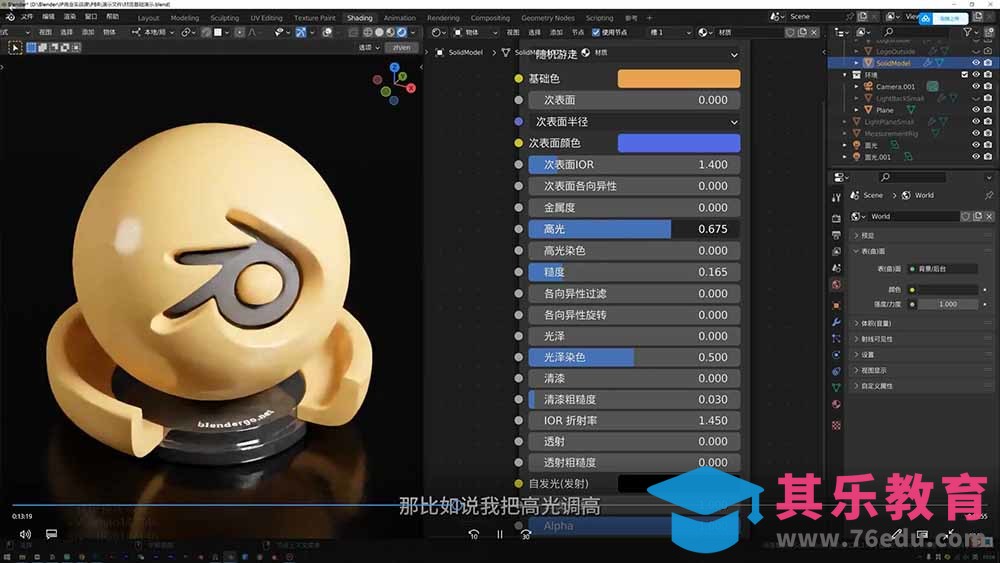This screenshot has width=1000, height=563.
Task: Click the 次表面颜色 blue color swatch
Action: [x=679, y=143]
